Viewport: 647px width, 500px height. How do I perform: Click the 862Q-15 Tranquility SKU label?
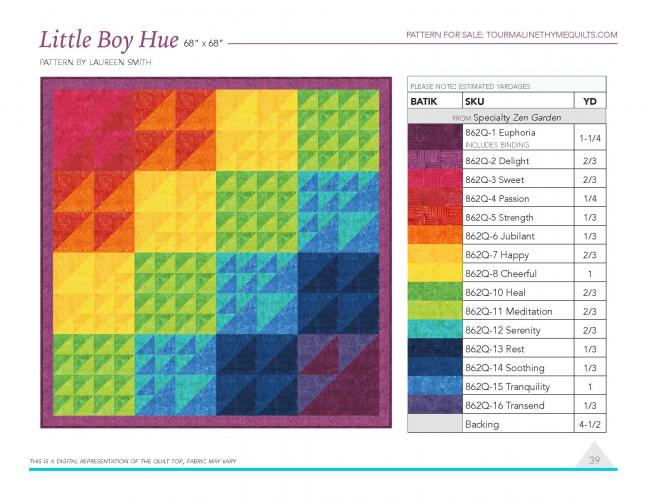point(504,386)
